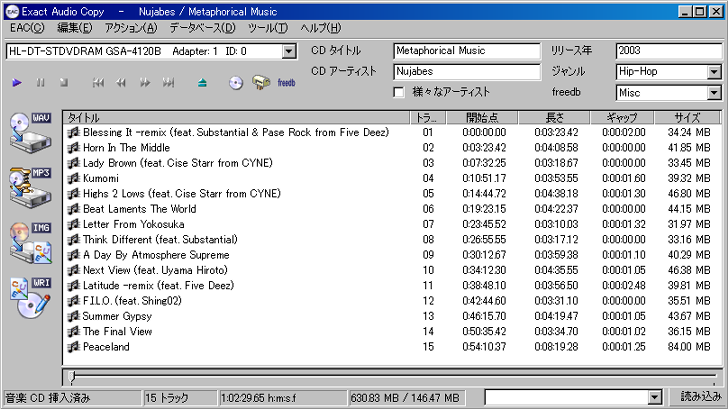Sort by 開始点 column header
This screenshot has width=728, height=409.
[482, 118]
